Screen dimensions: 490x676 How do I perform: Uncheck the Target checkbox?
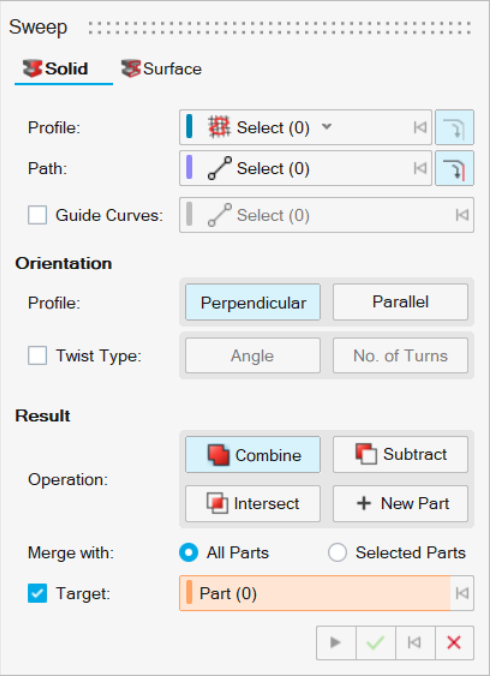point(37,593)
